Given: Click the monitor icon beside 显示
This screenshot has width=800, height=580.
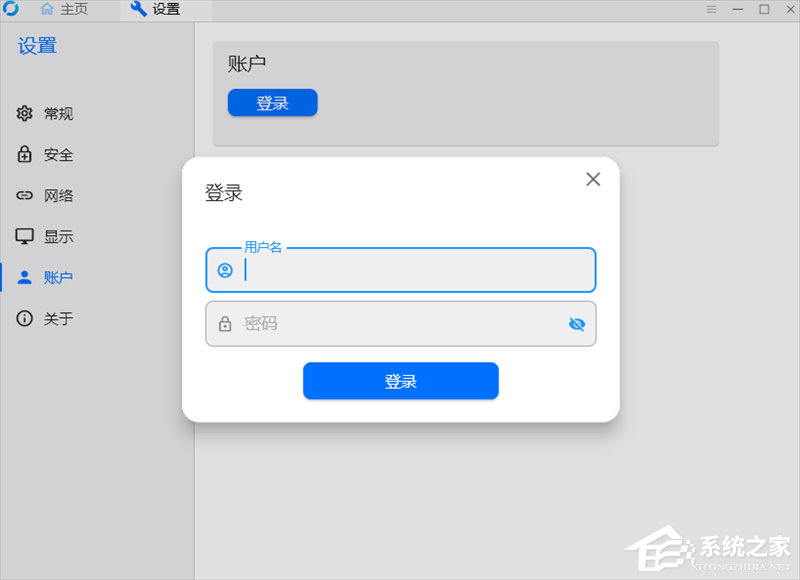Looking at the screenshot, I should [24, 236].
